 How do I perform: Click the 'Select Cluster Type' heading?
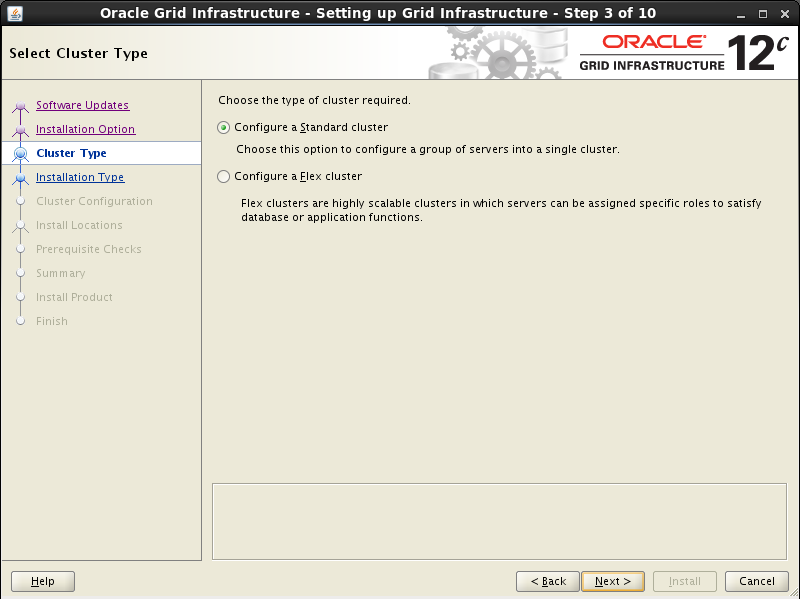coord(79,53)
